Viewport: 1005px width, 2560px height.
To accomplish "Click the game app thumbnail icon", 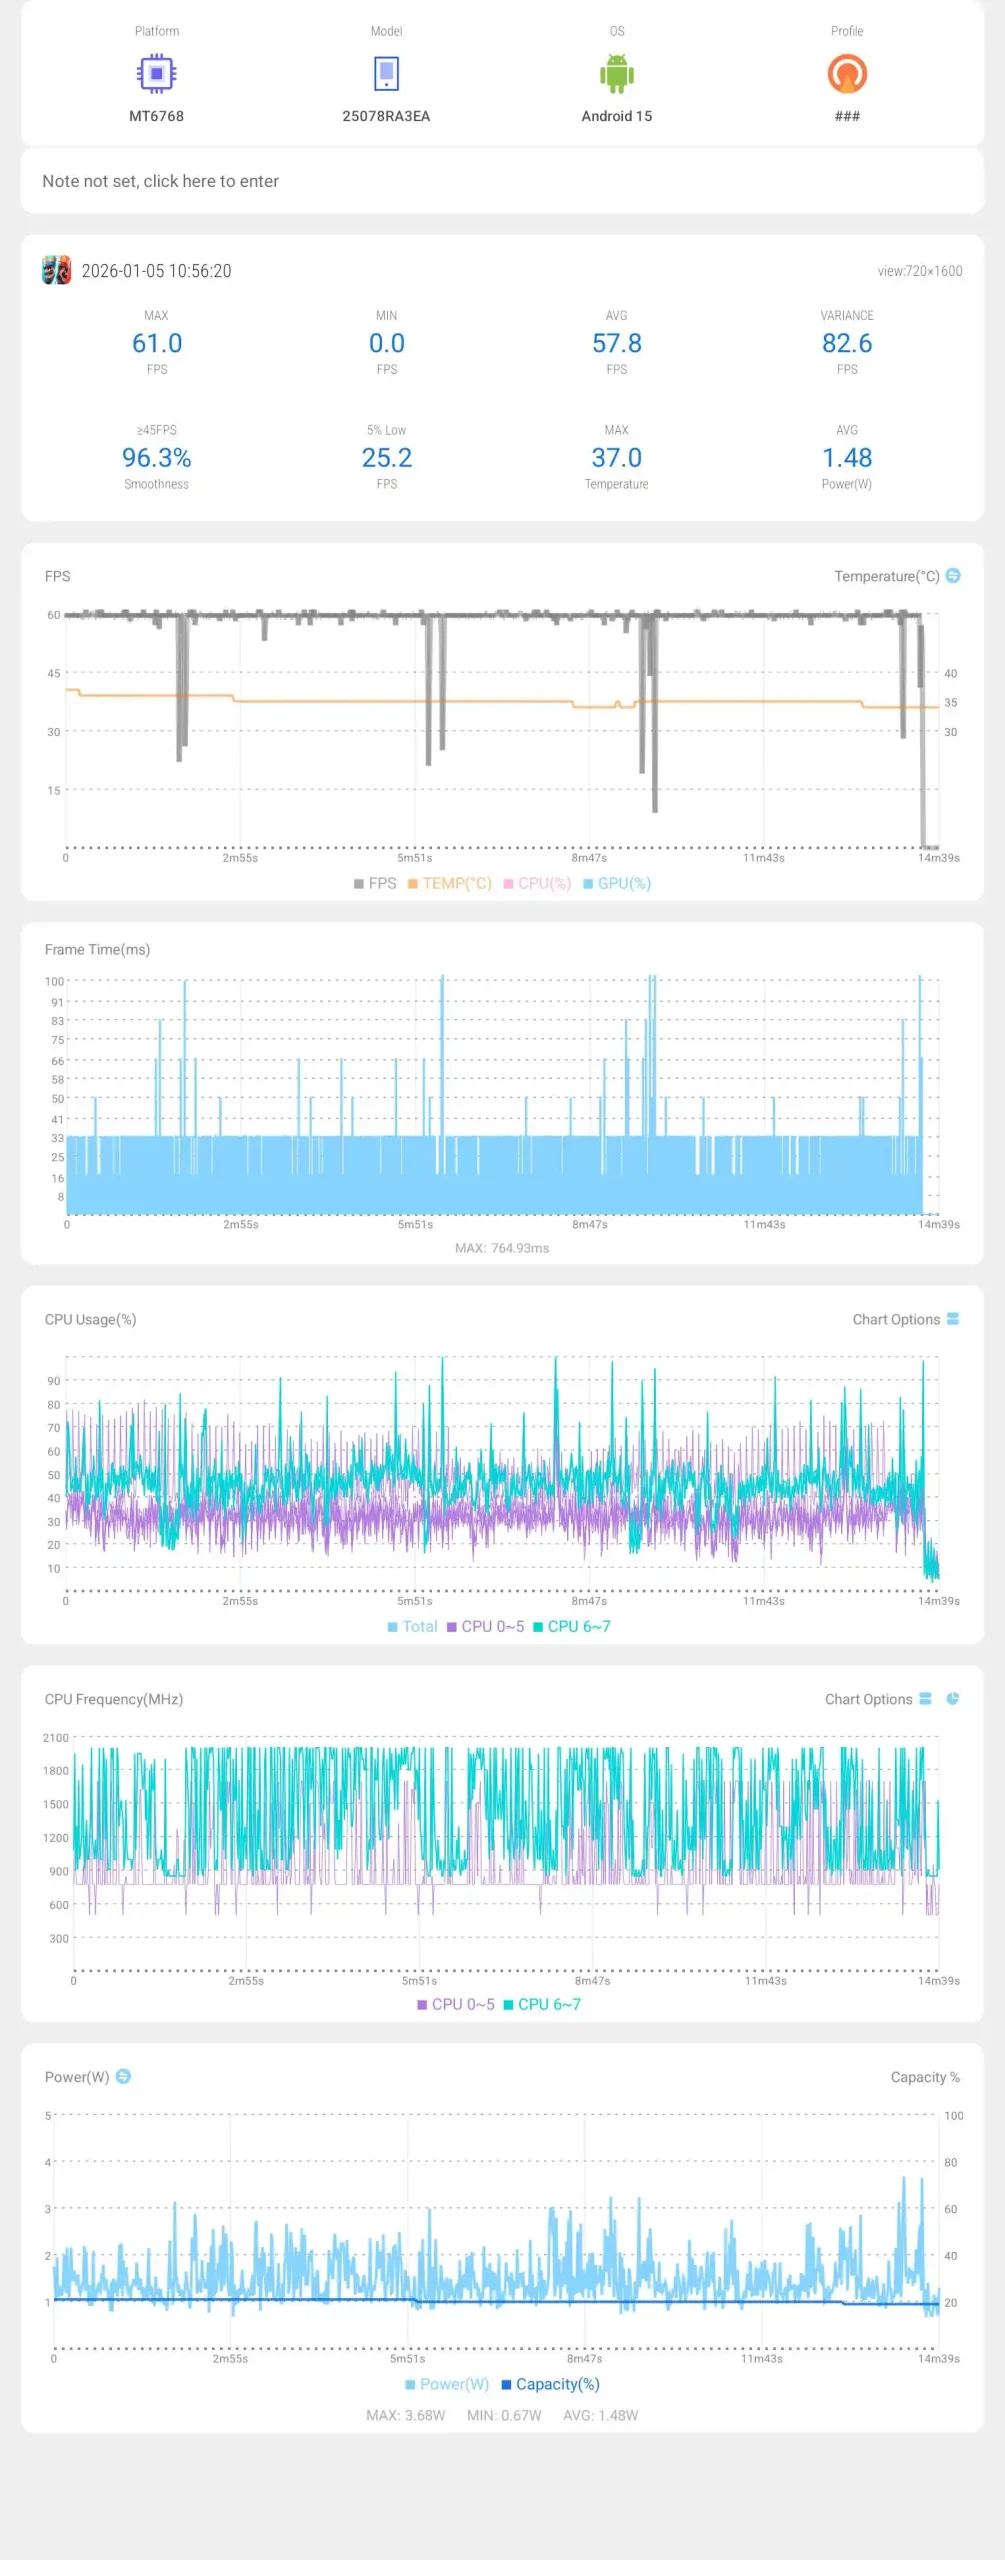I will click(56, 270).
